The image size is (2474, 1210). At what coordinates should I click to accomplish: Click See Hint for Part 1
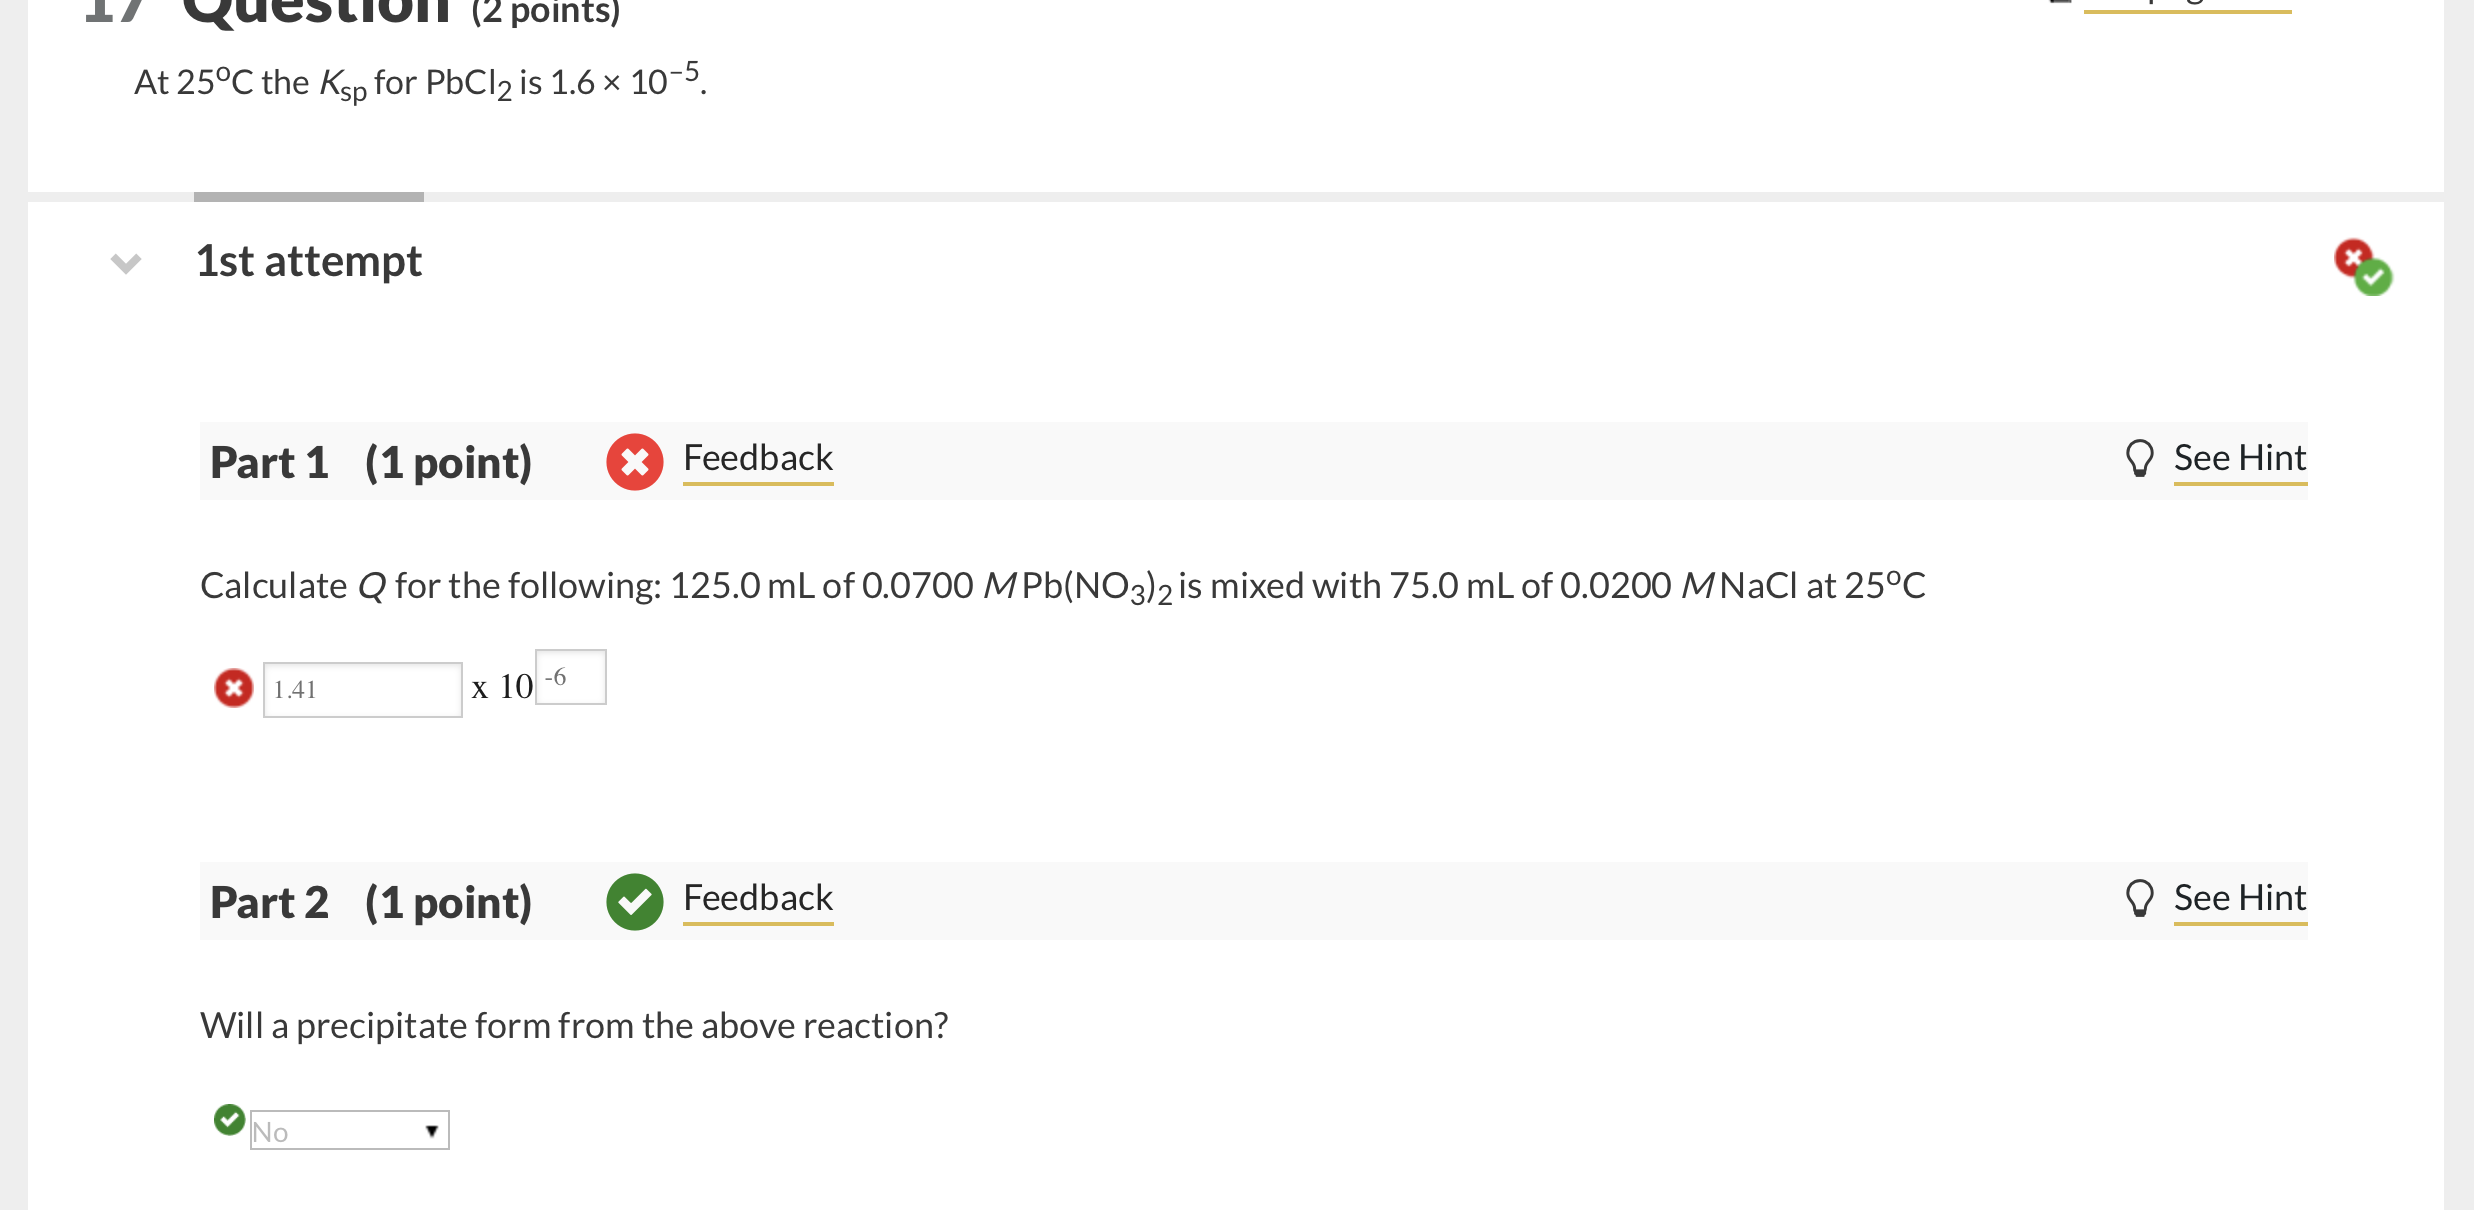click(2240, 459)
